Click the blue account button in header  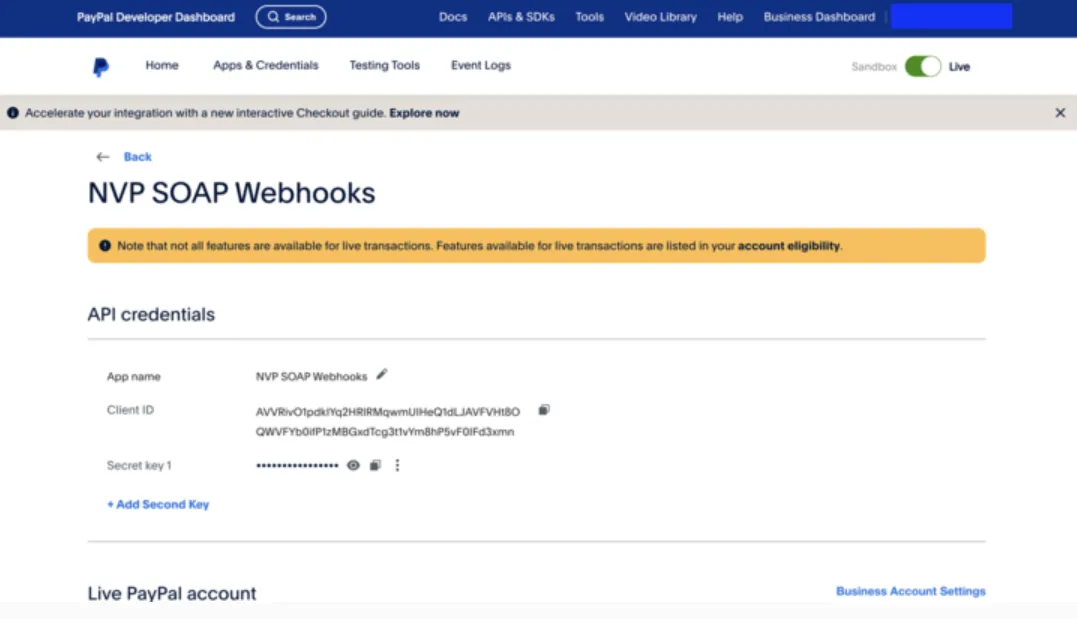click(x=951, y=16)
